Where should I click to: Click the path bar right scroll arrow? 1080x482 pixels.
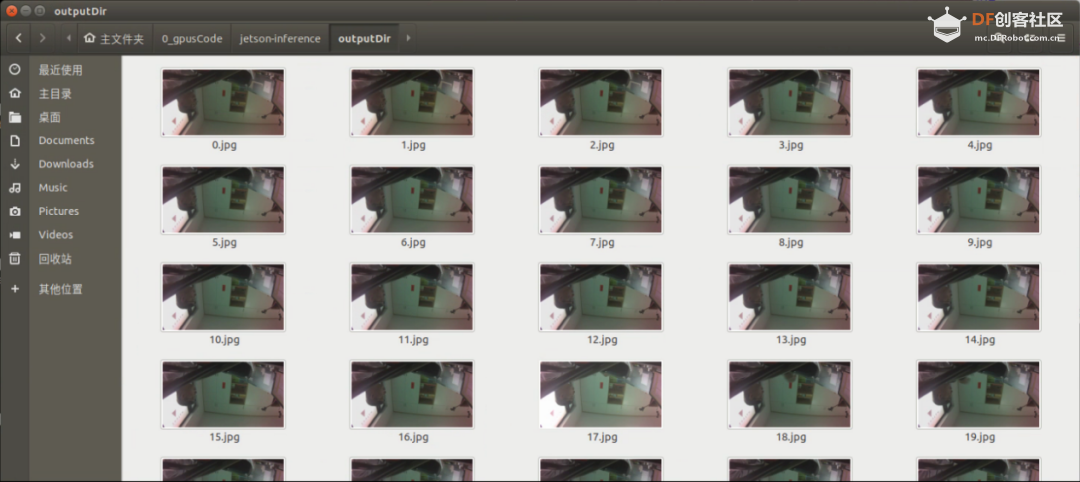pyautogui.click(x=408, y=38)
